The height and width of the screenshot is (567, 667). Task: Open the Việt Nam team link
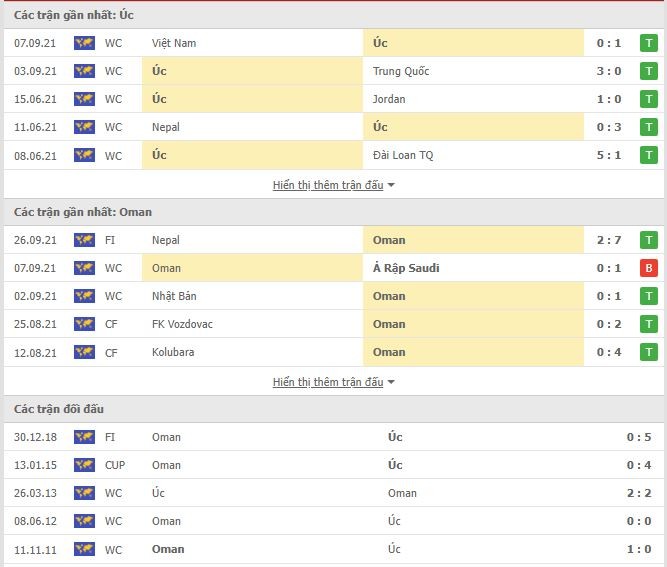[174, 43]
